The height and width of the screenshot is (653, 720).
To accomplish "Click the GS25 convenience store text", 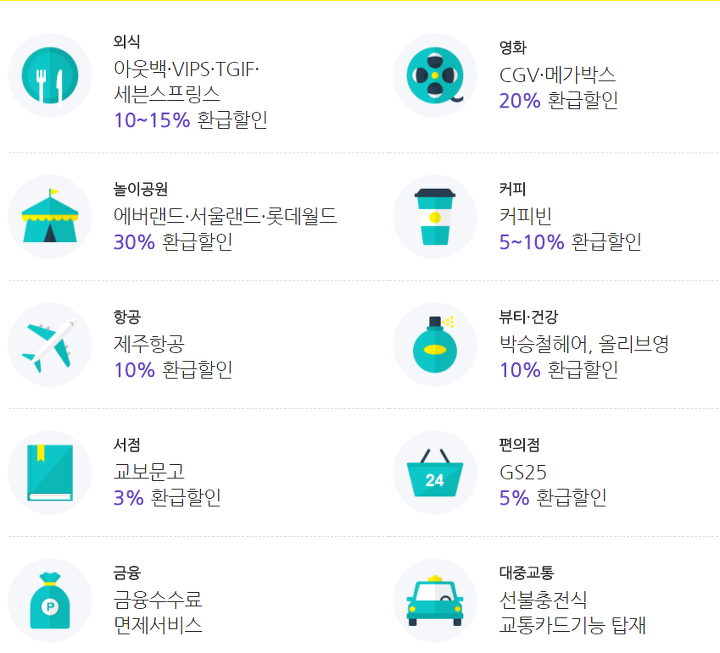I will pyautogui.click(x=523, y=472).
